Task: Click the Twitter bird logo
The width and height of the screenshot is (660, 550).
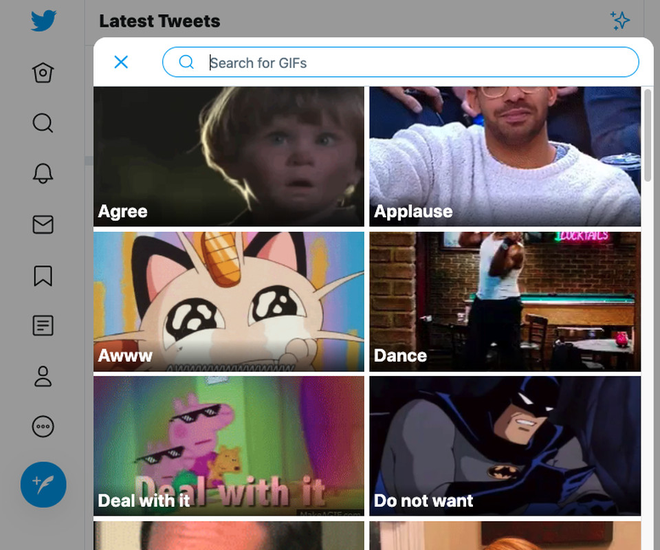Action: pyautogui.click(x=43, y=21)
